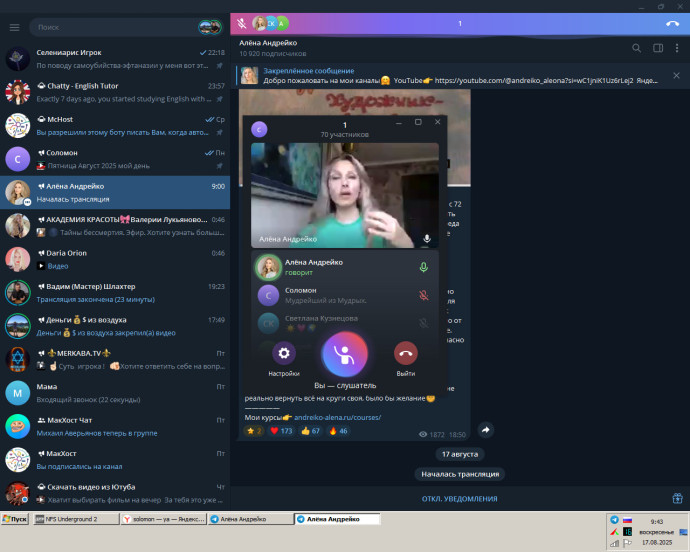This screenshot has width=690, height=552.
Task: Select participant Алёна Андрейко in list
Action: pos(345,267)
